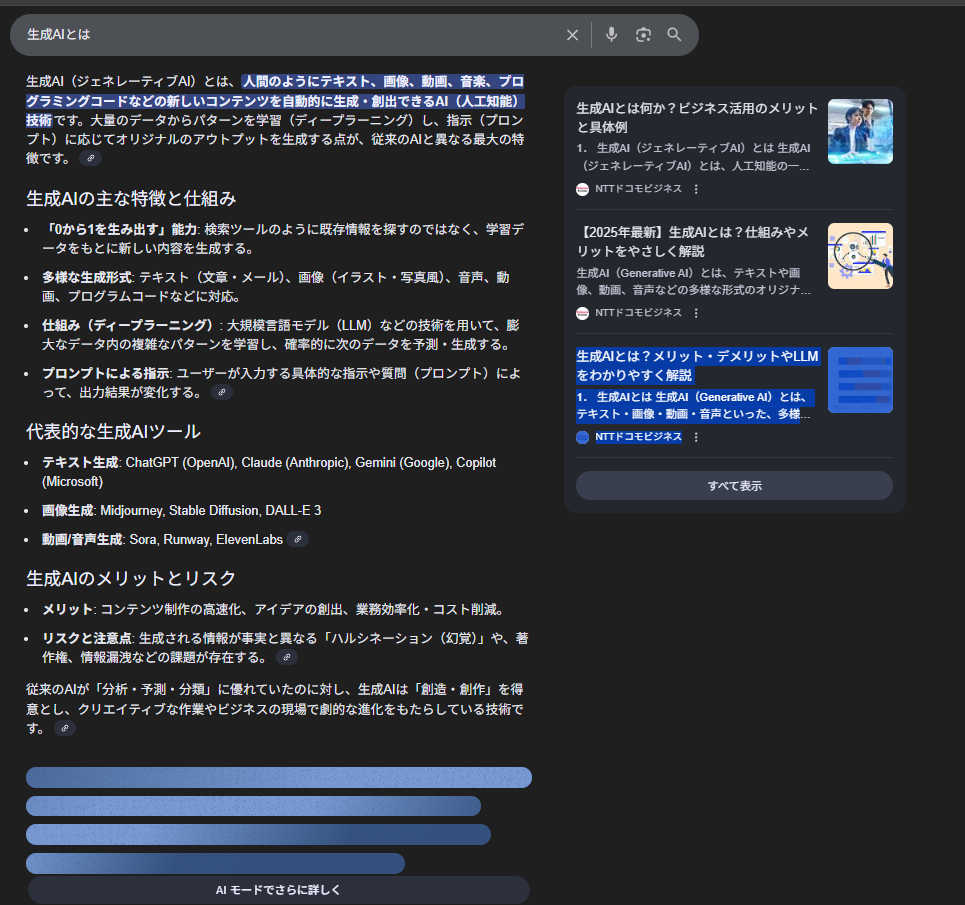Click the thumbnail of the ビジネス活用 article
The image size is (965, 905).
860,131
